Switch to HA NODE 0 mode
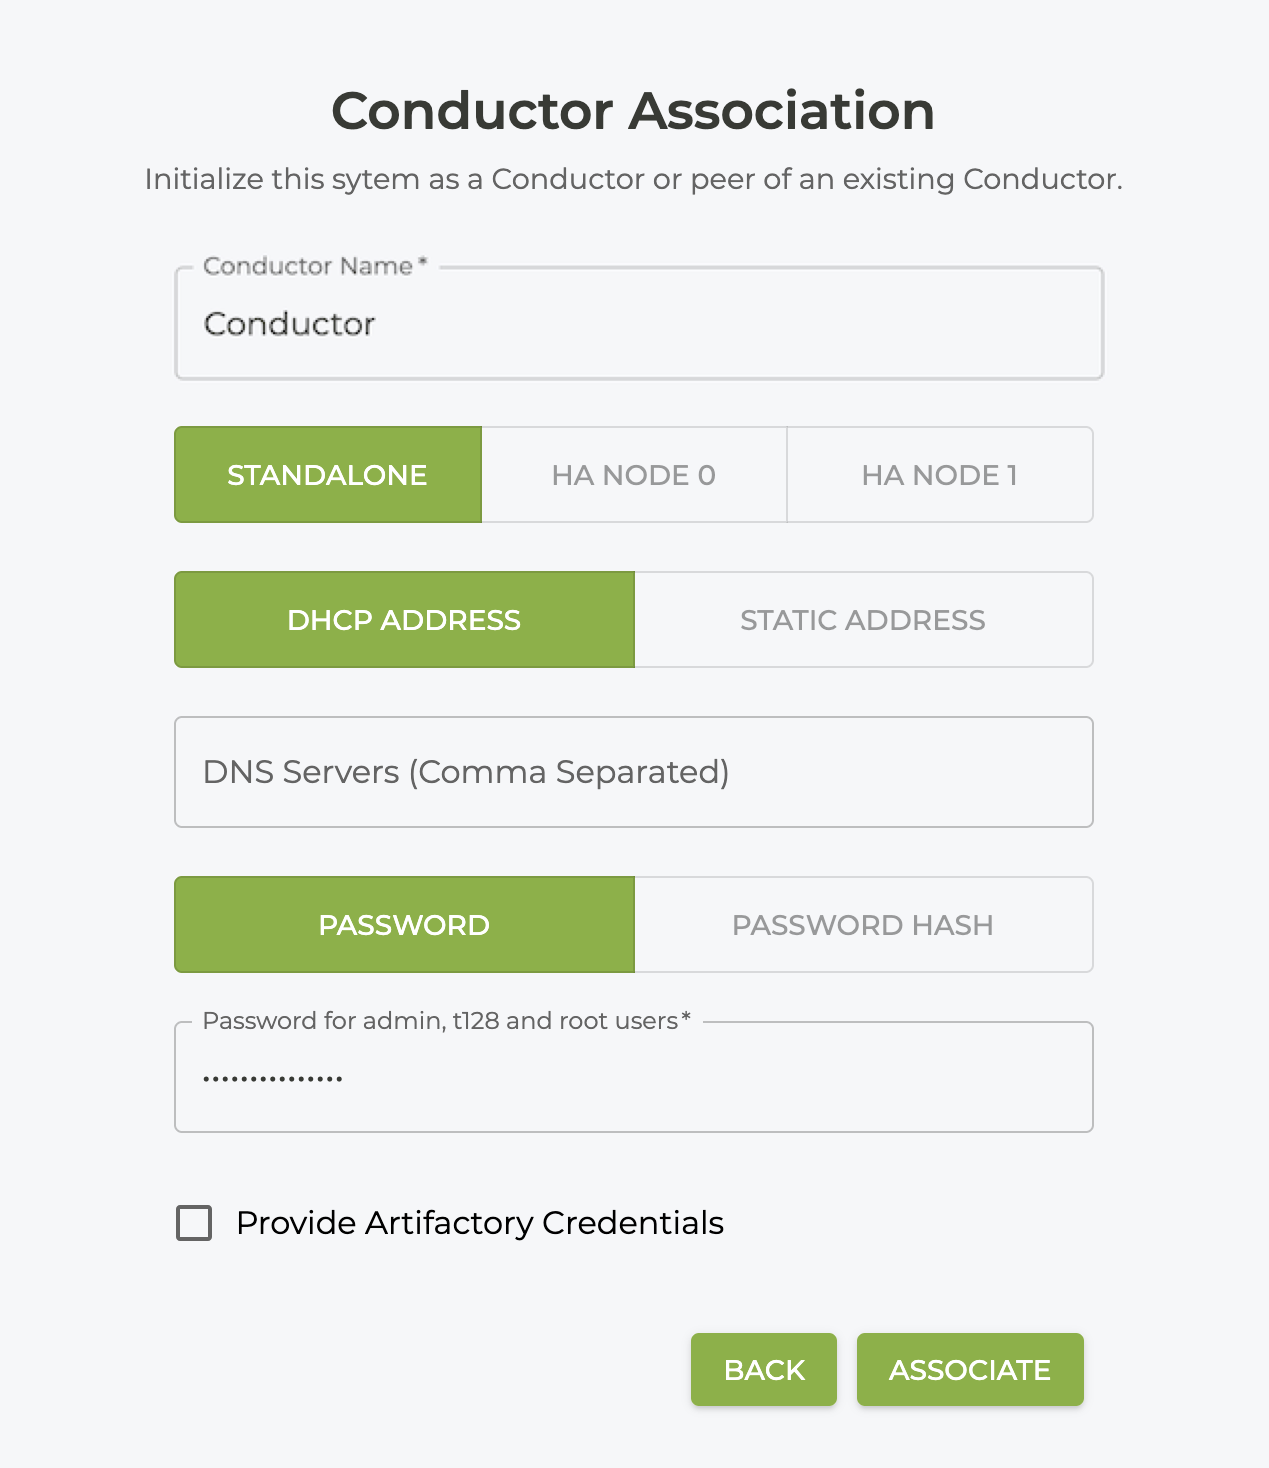Screen dimensions: 1269x1468 click(633, 474)
